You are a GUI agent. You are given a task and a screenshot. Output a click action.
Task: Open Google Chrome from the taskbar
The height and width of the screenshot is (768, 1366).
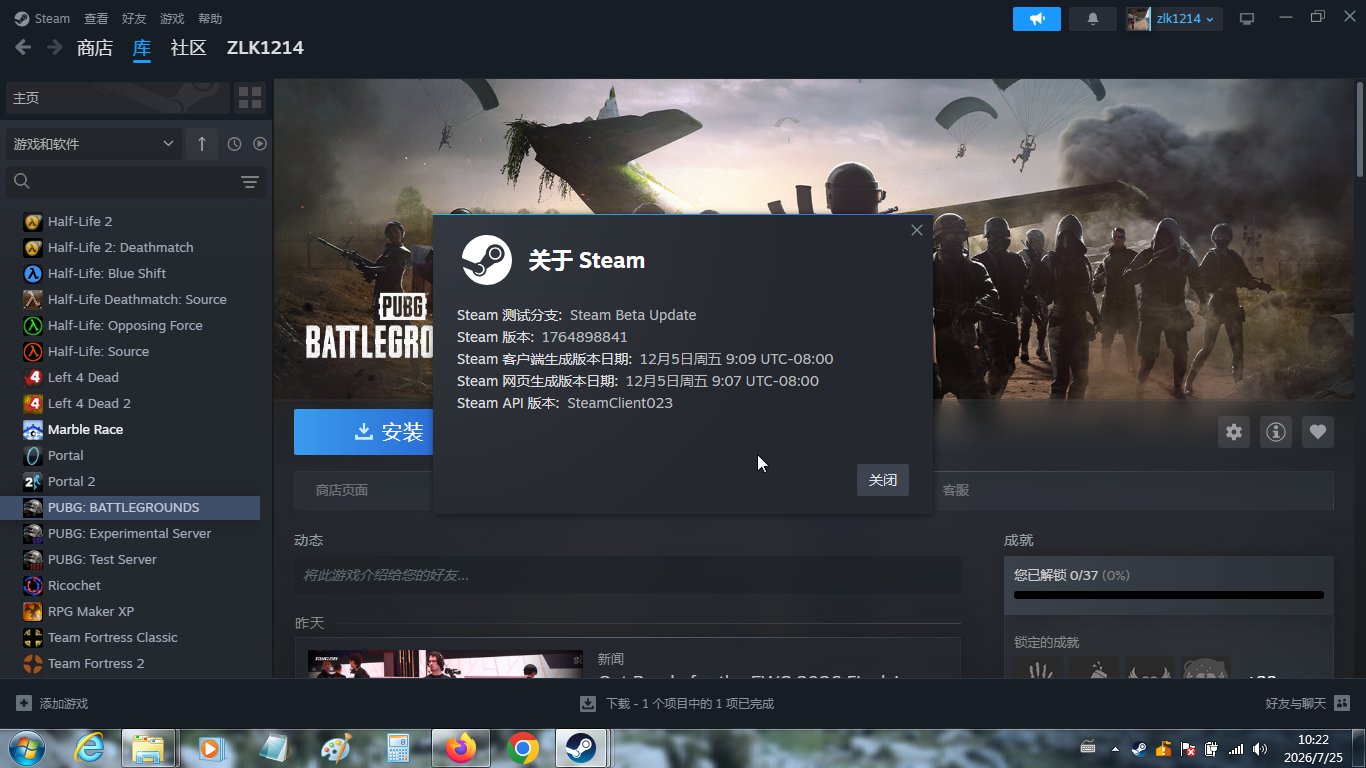click(x=522, y=748)
